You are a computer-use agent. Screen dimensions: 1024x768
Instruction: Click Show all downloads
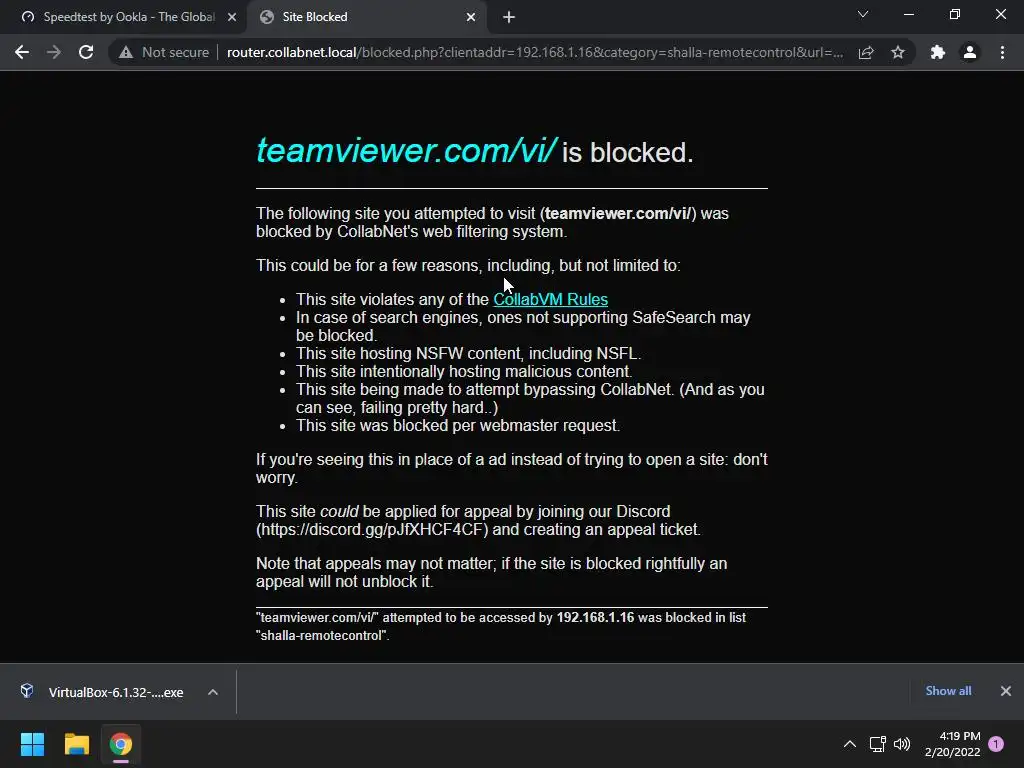(x=948, y=691)
